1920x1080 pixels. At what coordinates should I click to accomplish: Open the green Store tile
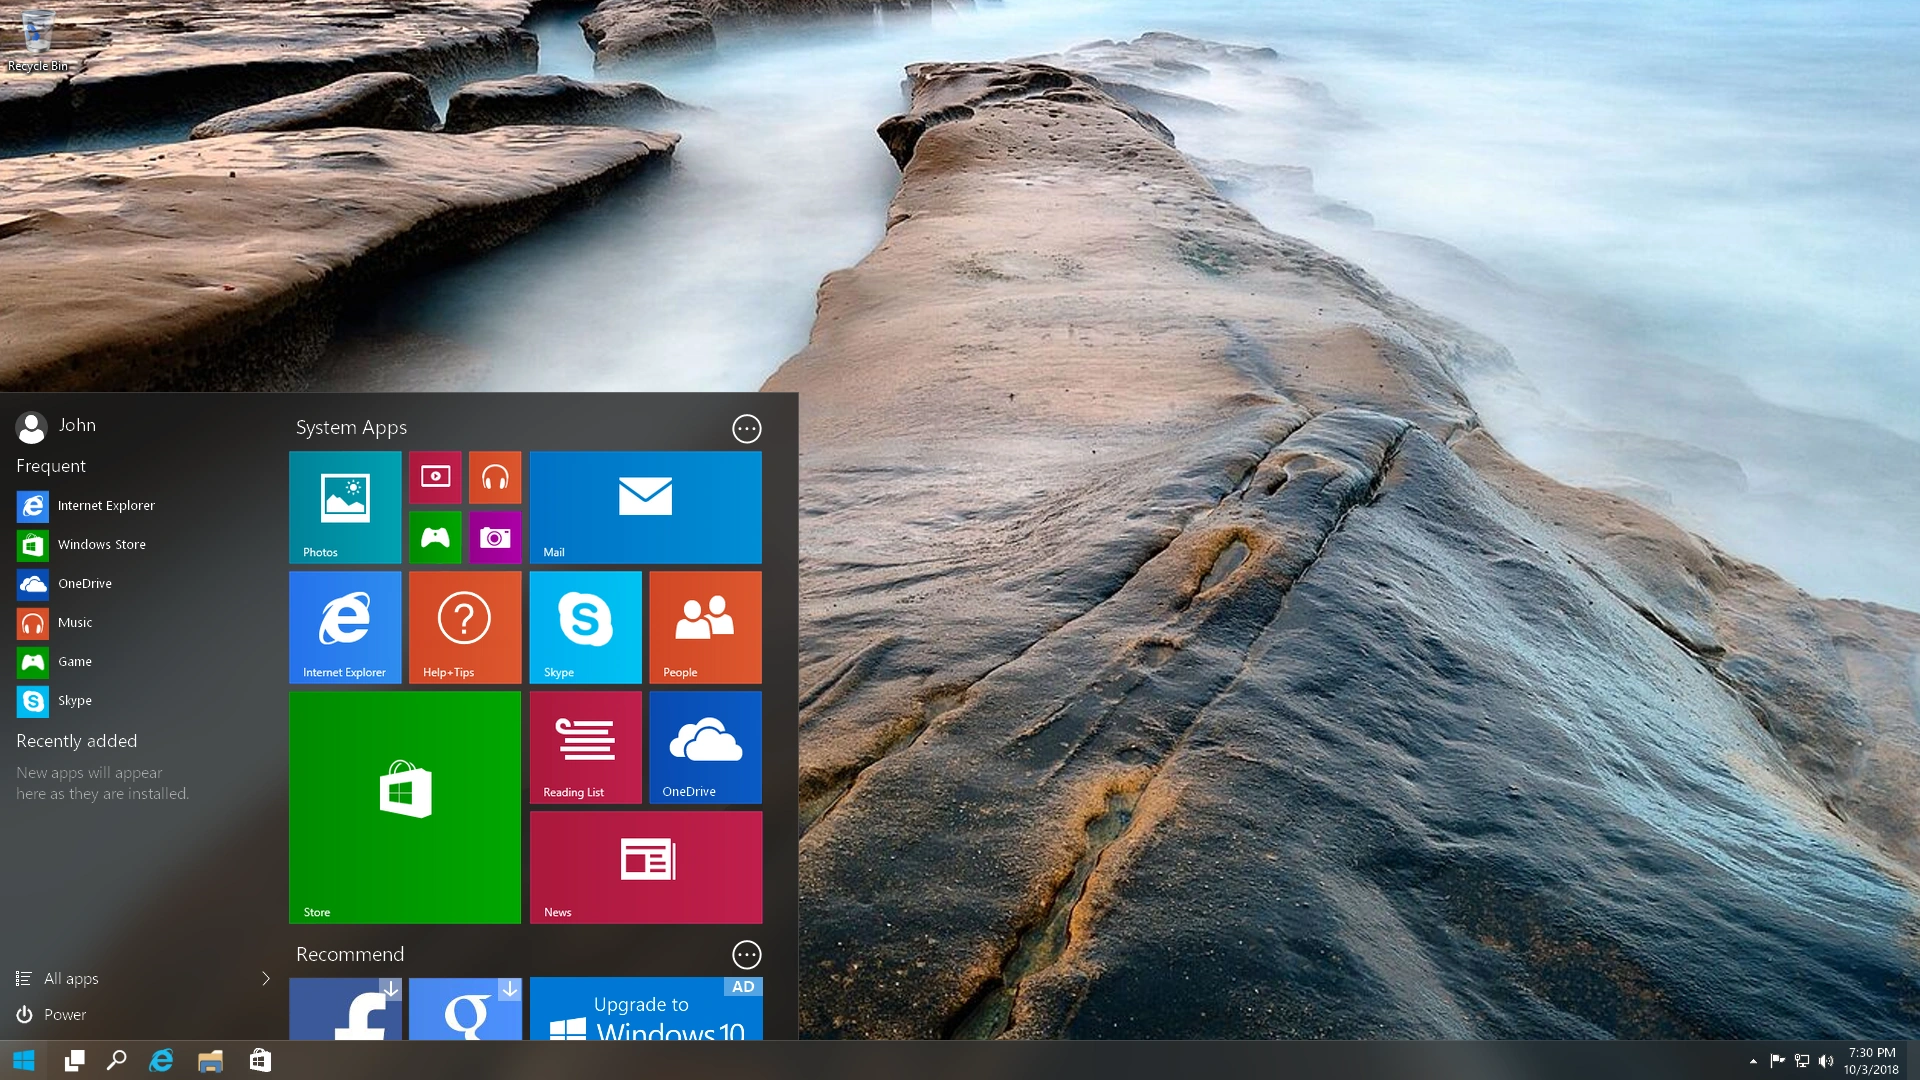tap(405, 807)
